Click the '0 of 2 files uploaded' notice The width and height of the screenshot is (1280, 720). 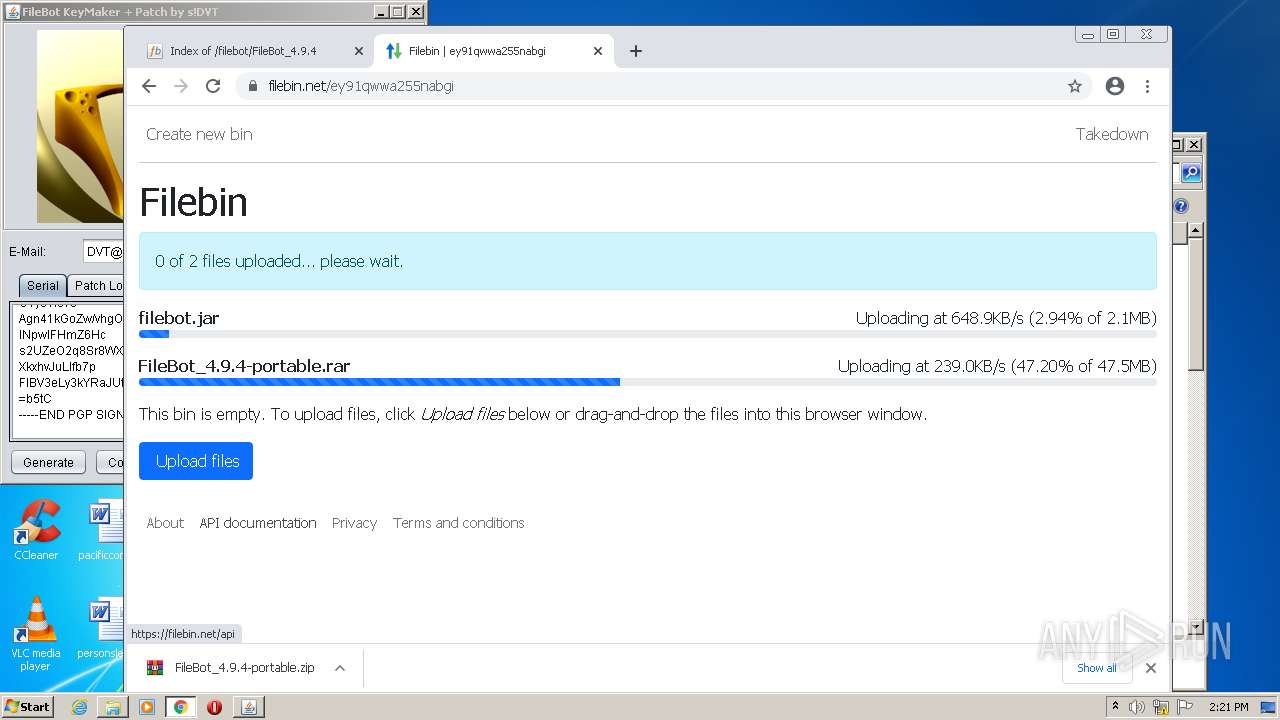pyautogui.click(x=648, y=261)
